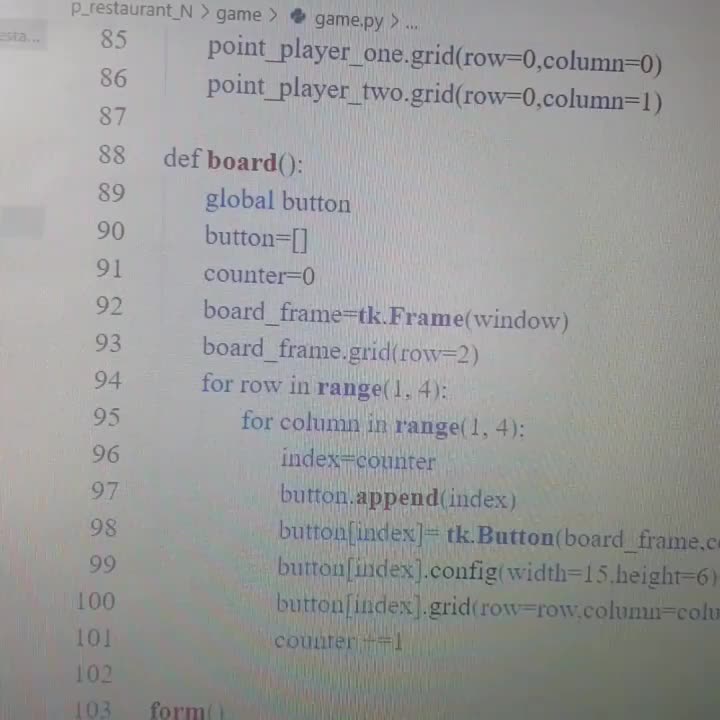This screenshot has height=720, width=720.
Task: Click line number 94 in the gutter
Action: [x=108, y=380]
